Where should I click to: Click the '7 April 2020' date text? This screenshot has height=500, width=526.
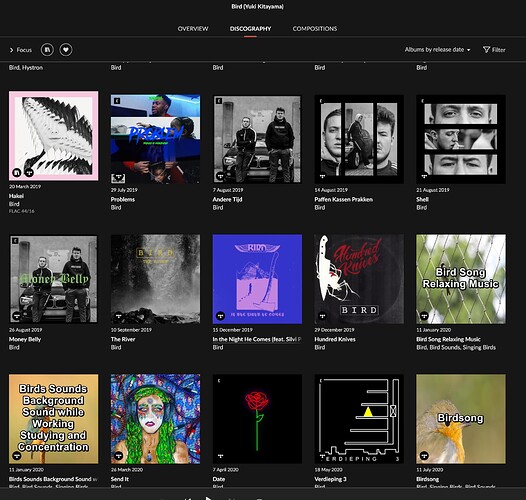pyautogui.click(x=226, y=470)
